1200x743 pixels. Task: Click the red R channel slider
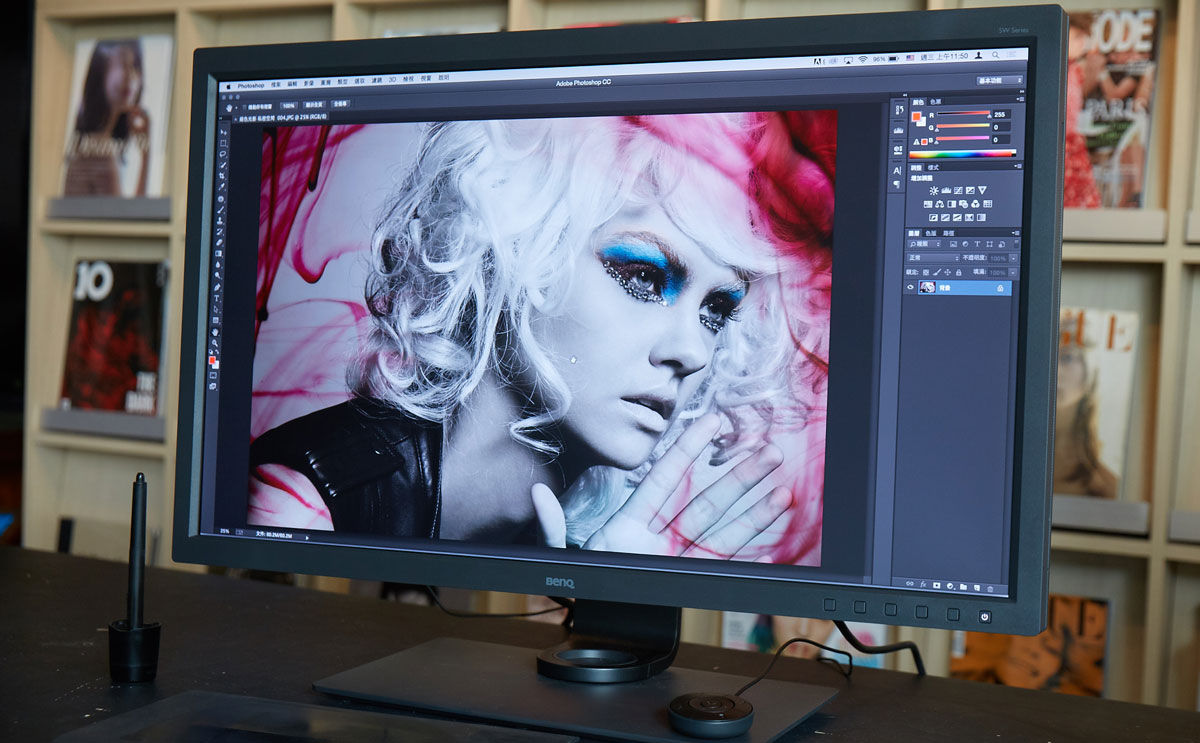[x=963, y=113]
